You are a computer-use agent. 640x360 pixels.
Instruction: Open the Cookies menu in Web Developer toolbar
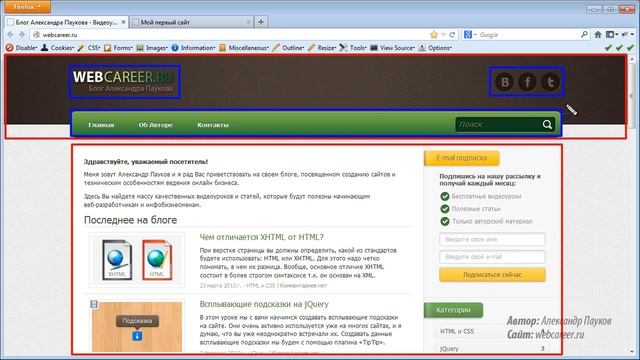(x=58, y=48)
